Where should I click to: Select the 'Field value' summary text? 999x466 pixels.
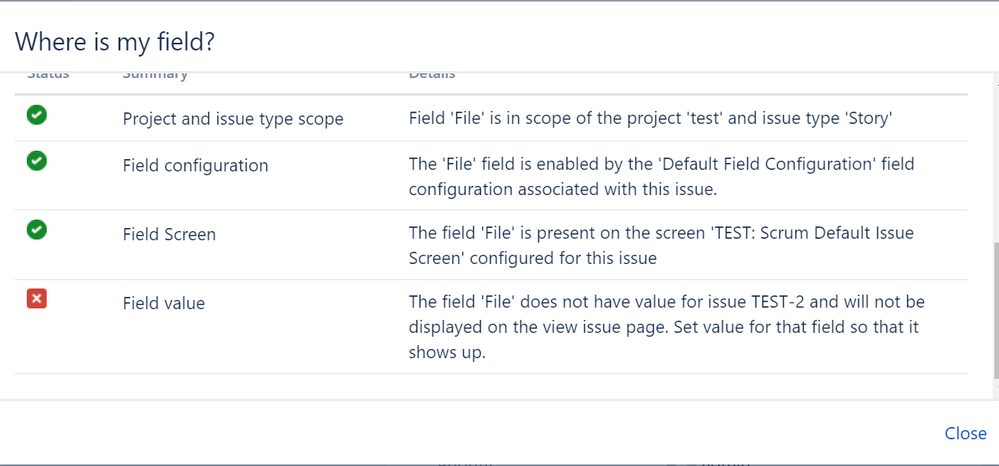pos(164,303)
